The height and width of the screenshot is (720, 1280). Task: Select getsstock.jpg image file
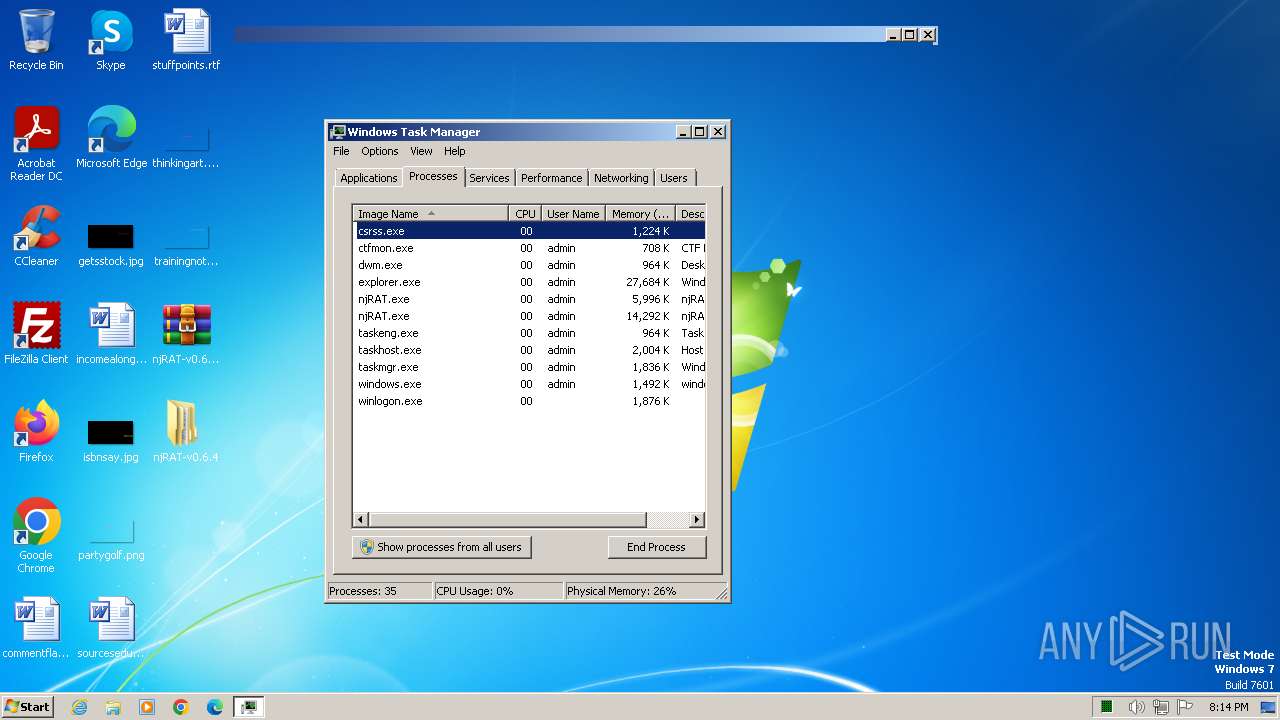point(110,244)
